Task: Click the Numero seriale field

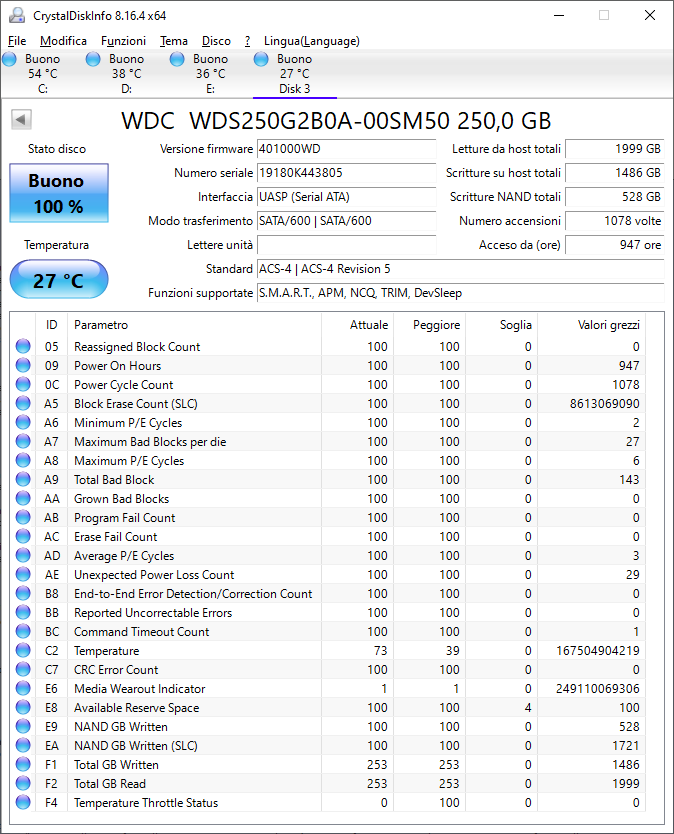Action: pos(346,173)
